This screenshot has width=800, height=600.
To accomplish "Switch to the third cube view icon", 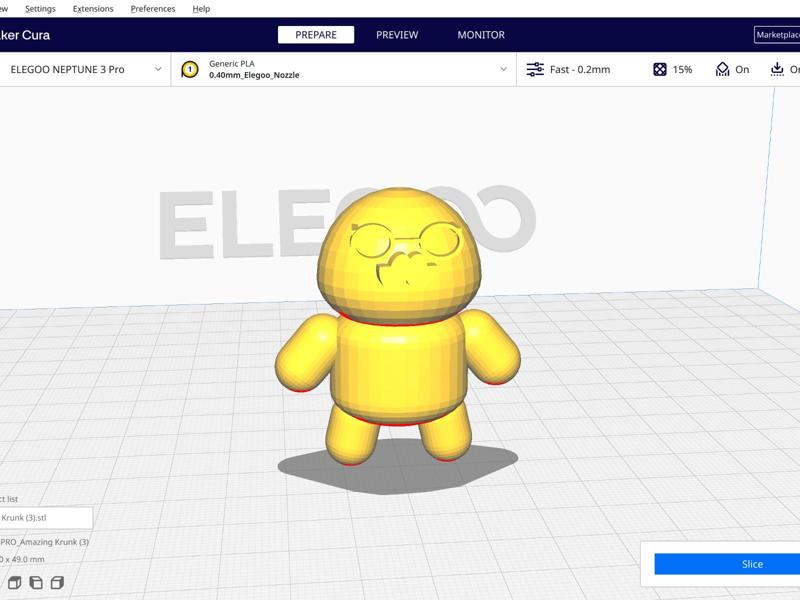I will [57, 583].
